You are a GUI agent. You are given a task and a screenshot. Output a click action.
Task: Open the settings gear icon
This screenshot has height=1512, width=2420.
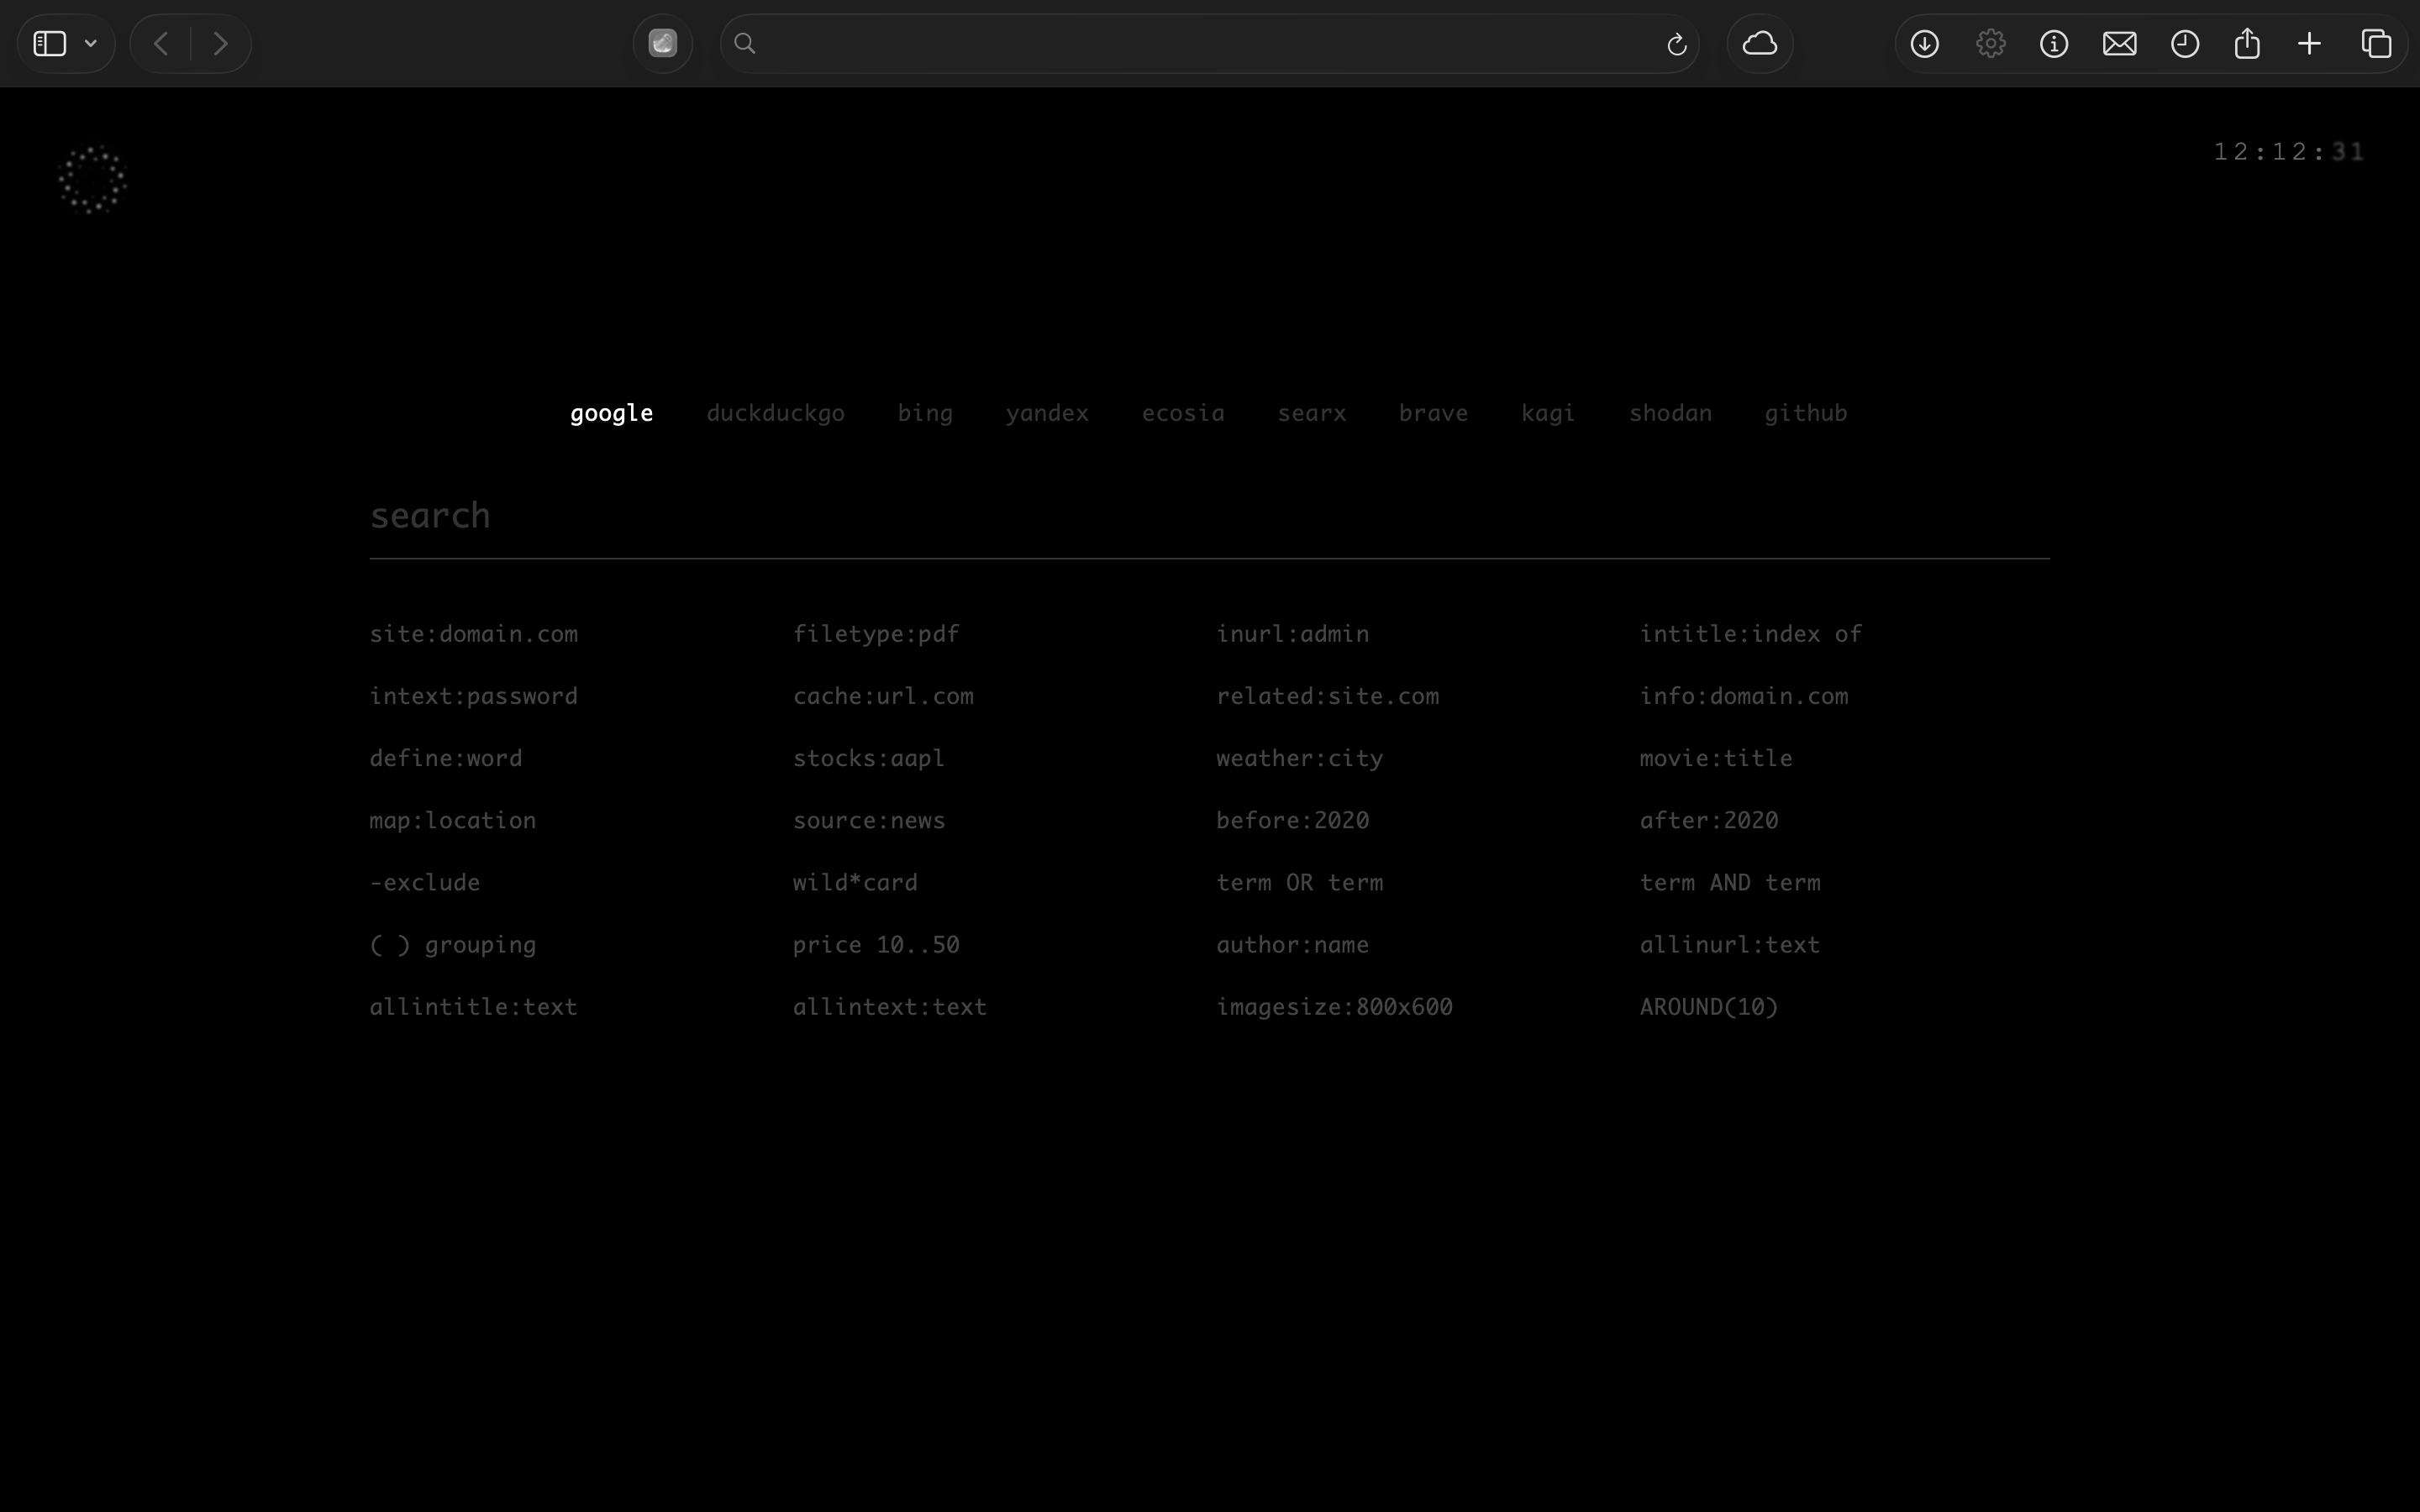tap(1990, 44)
